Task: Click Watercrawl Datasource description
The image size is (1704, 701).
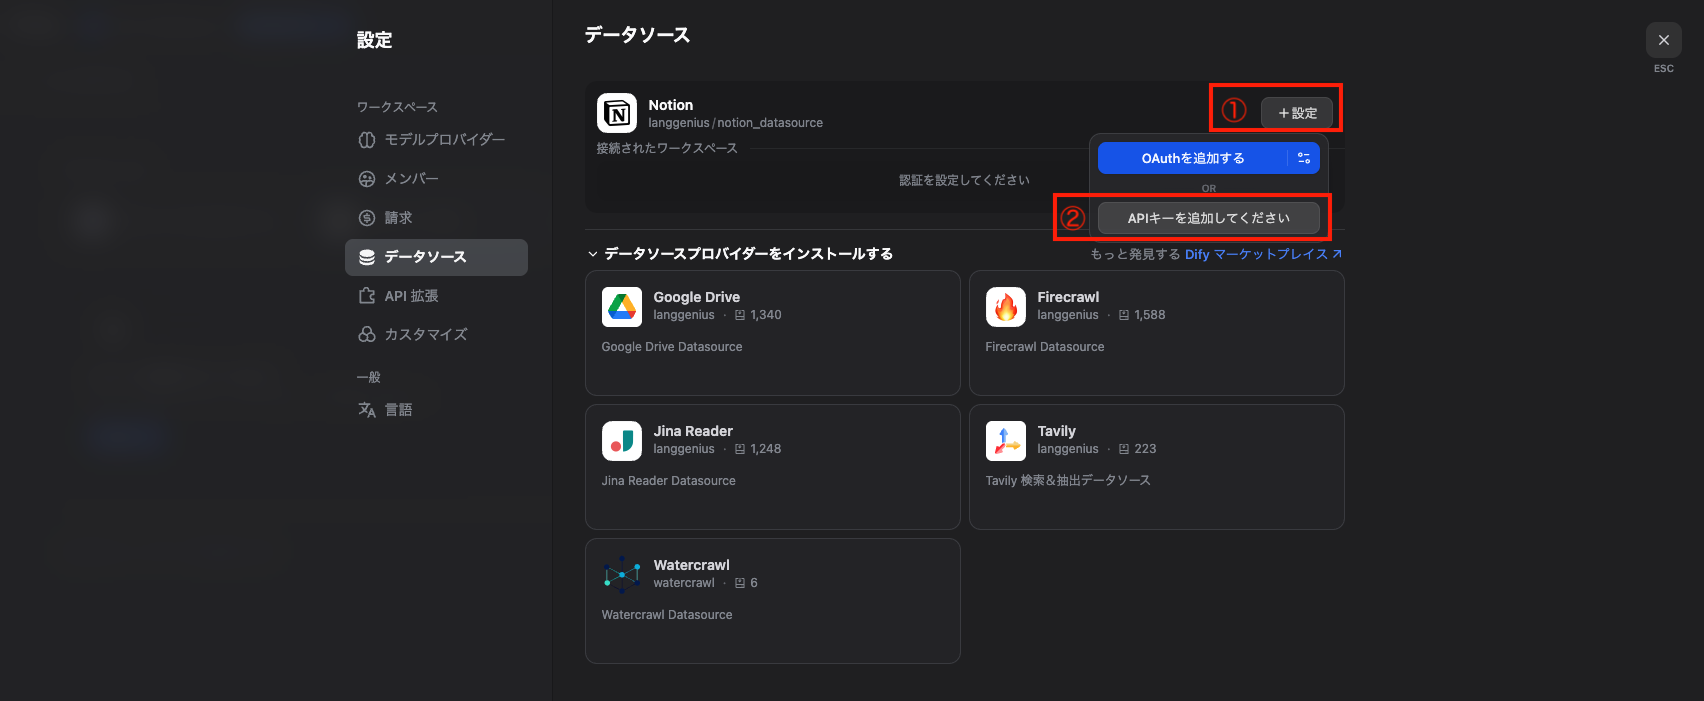Action: (x=667, y=615)
